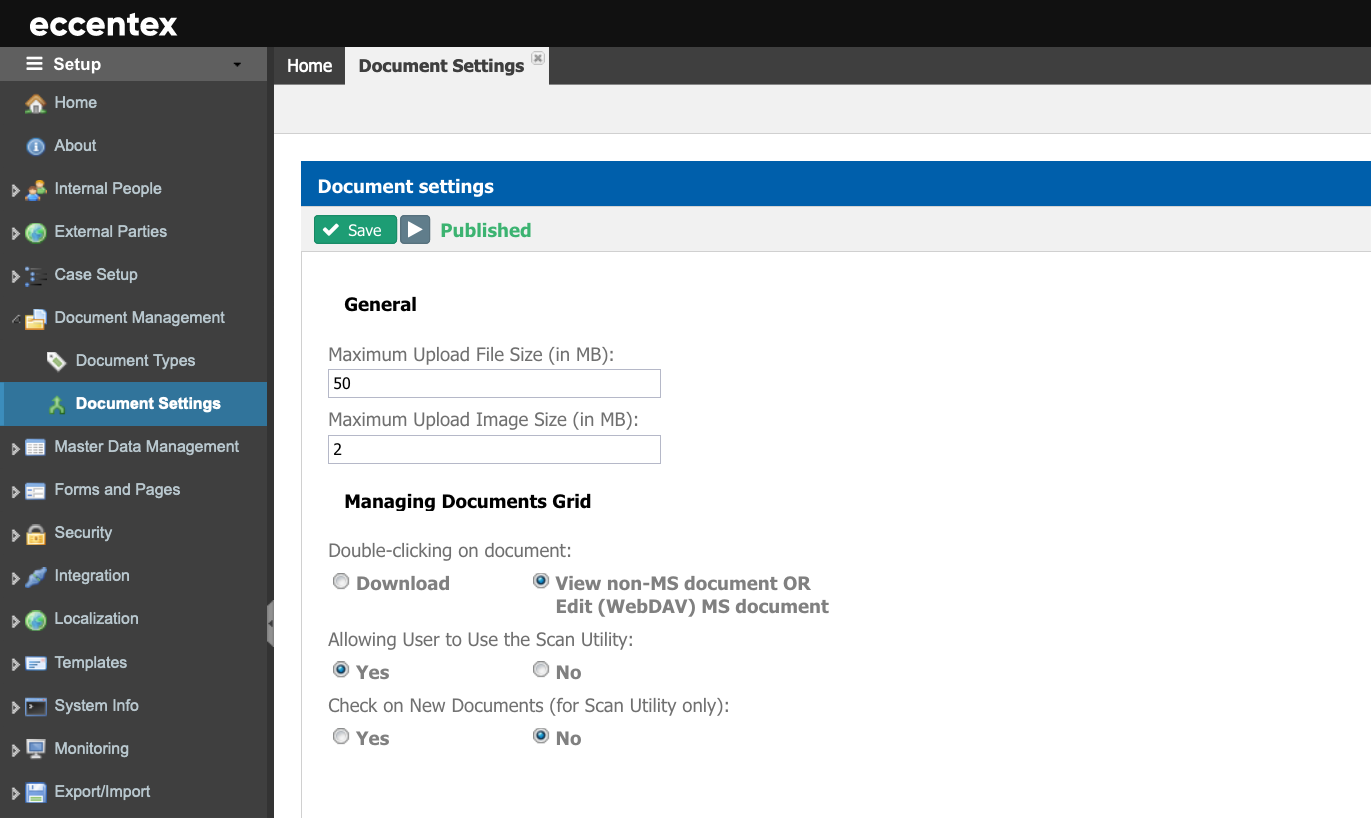Click the Published status label
The image size is (1371, 818).
pos(485,230)
